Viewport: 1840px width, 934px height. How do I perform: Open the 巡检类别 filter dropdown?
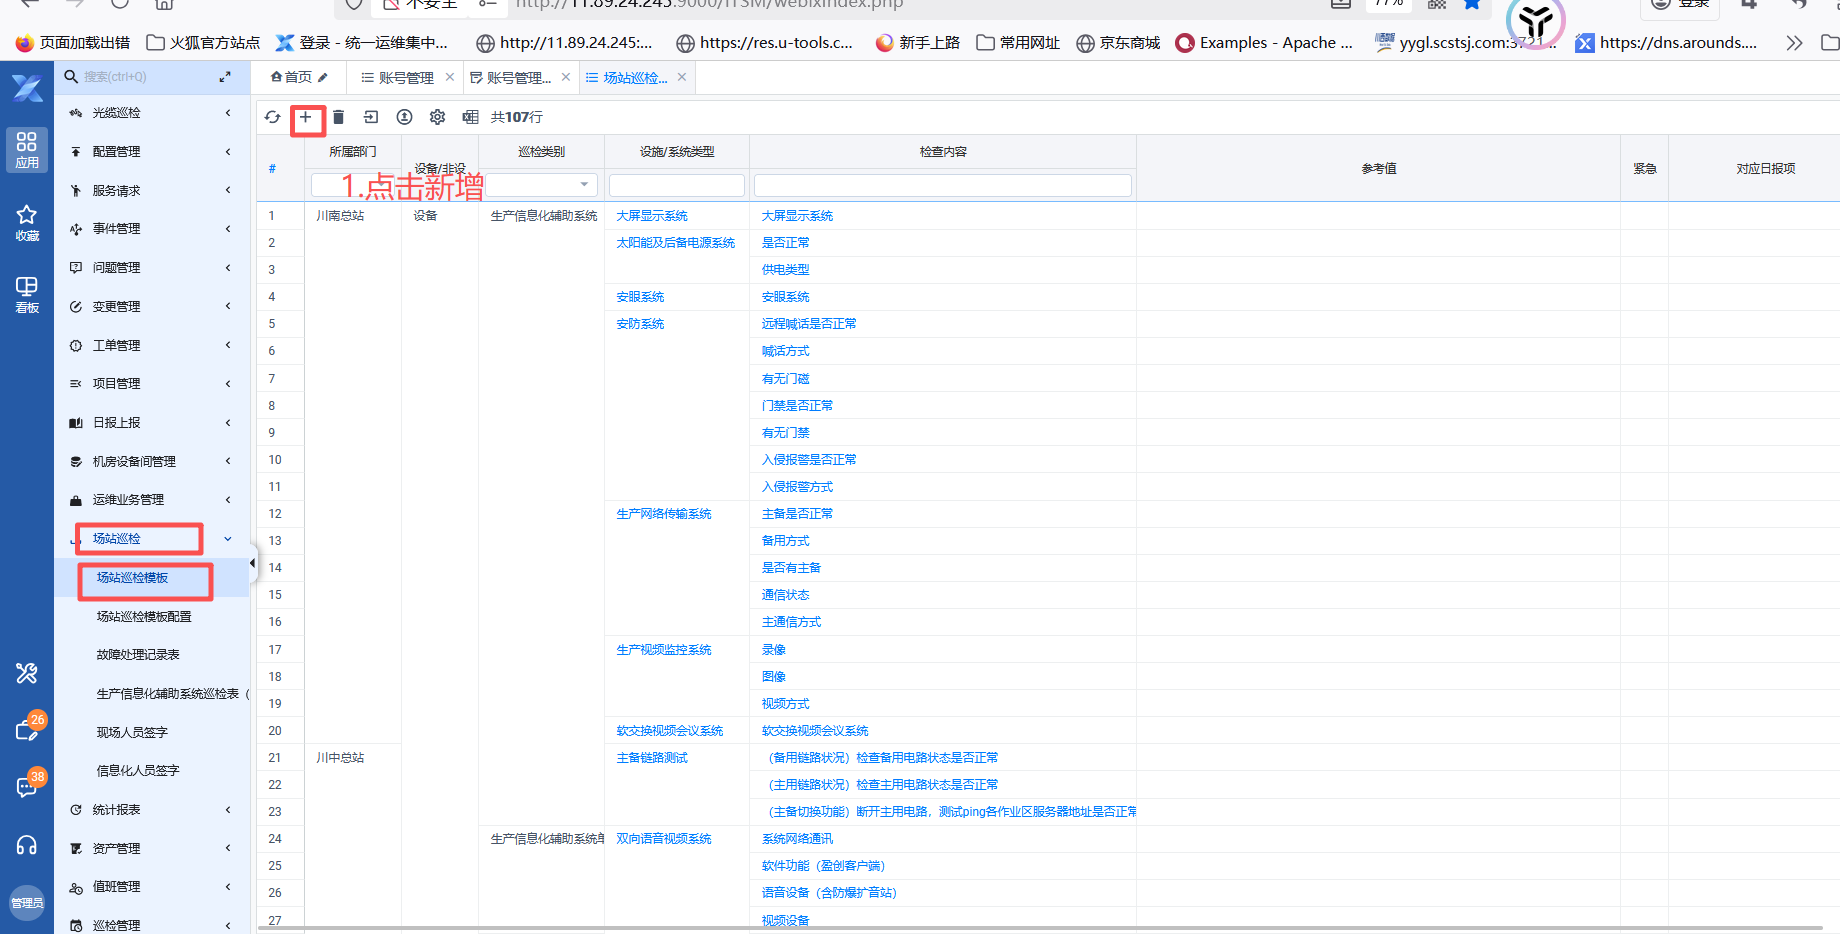pyautogui.click(x=583, y=185)
